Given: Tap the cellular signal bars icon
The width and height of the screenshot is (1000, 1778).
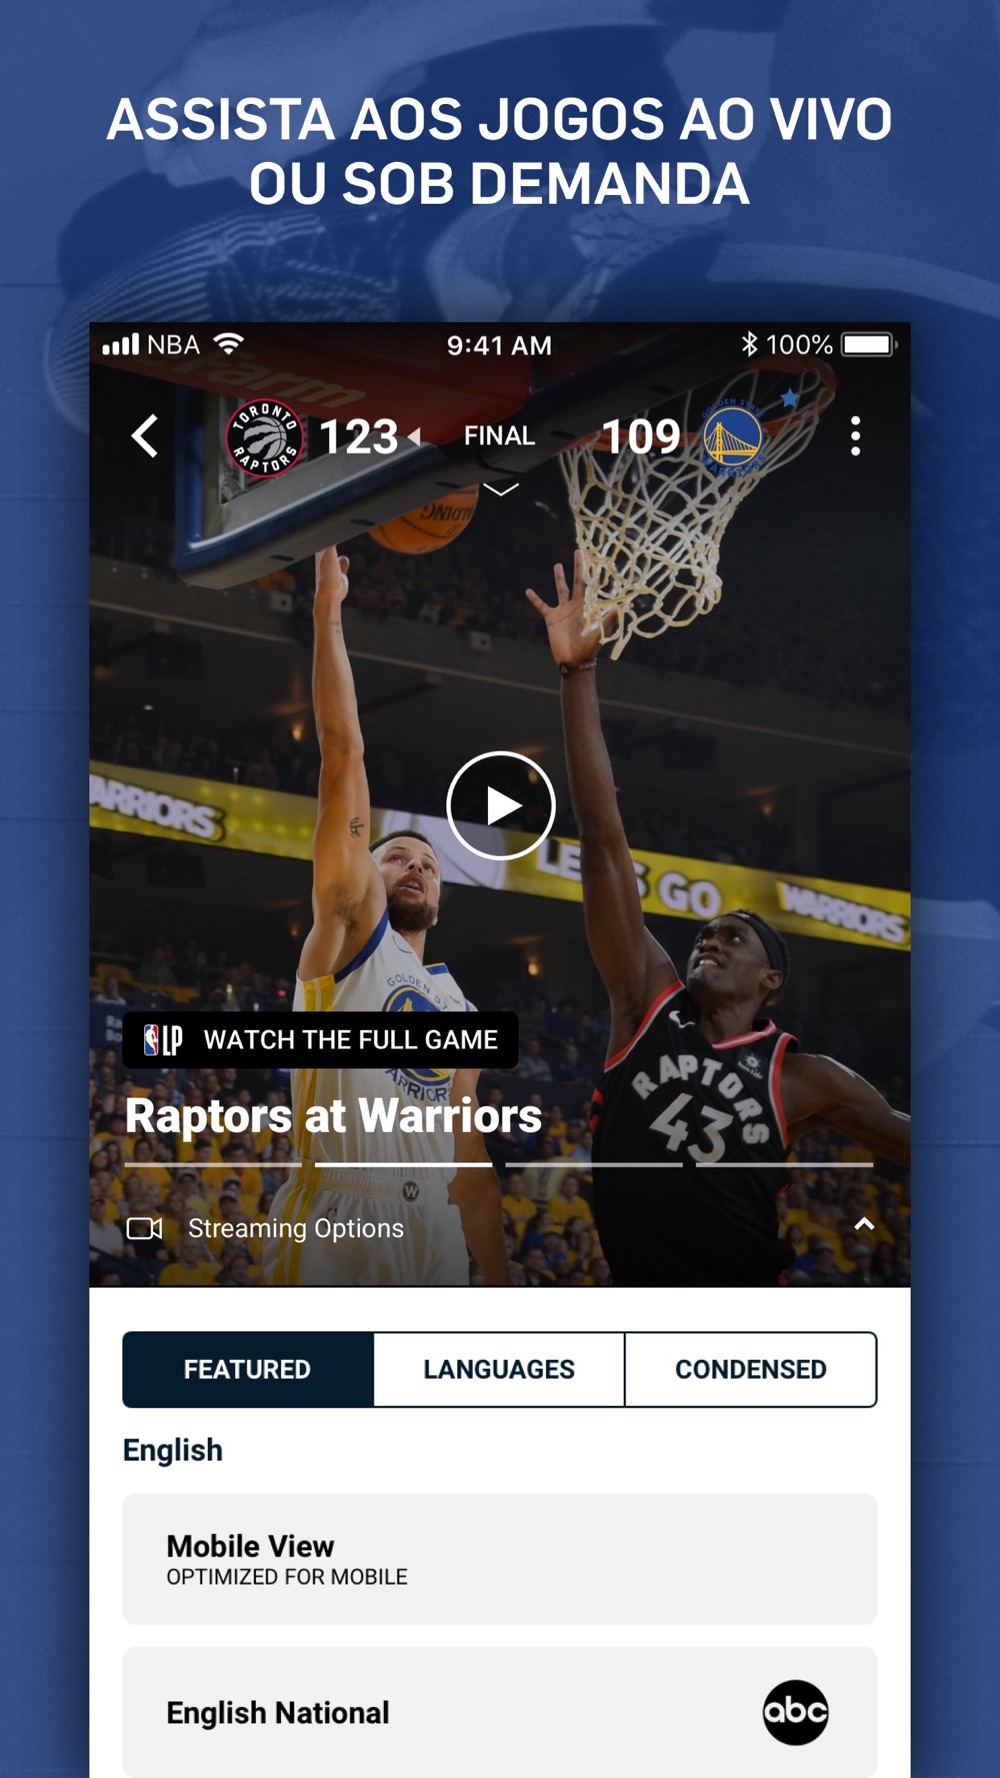Looking at the screenshot, I should tap(120, 345).
